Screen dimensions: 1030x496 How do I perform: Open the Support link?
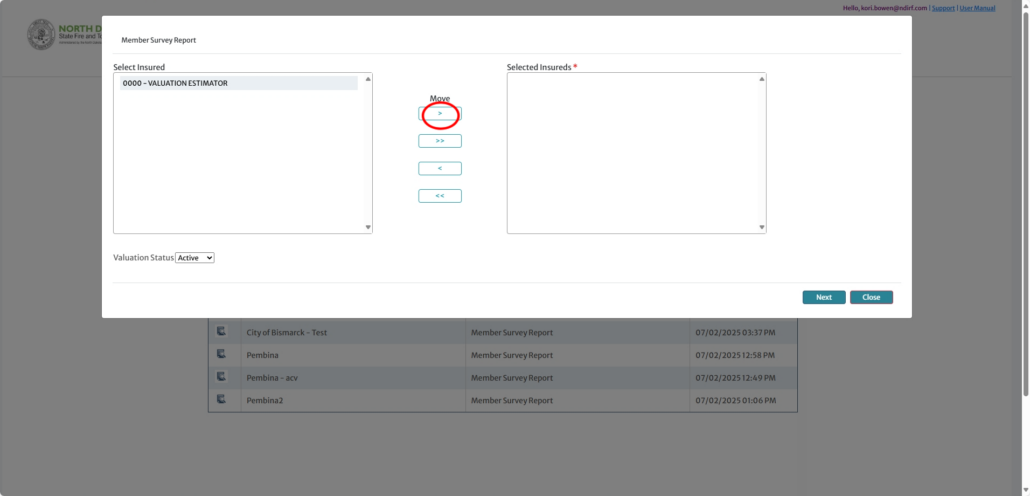(x=943, y=8)
